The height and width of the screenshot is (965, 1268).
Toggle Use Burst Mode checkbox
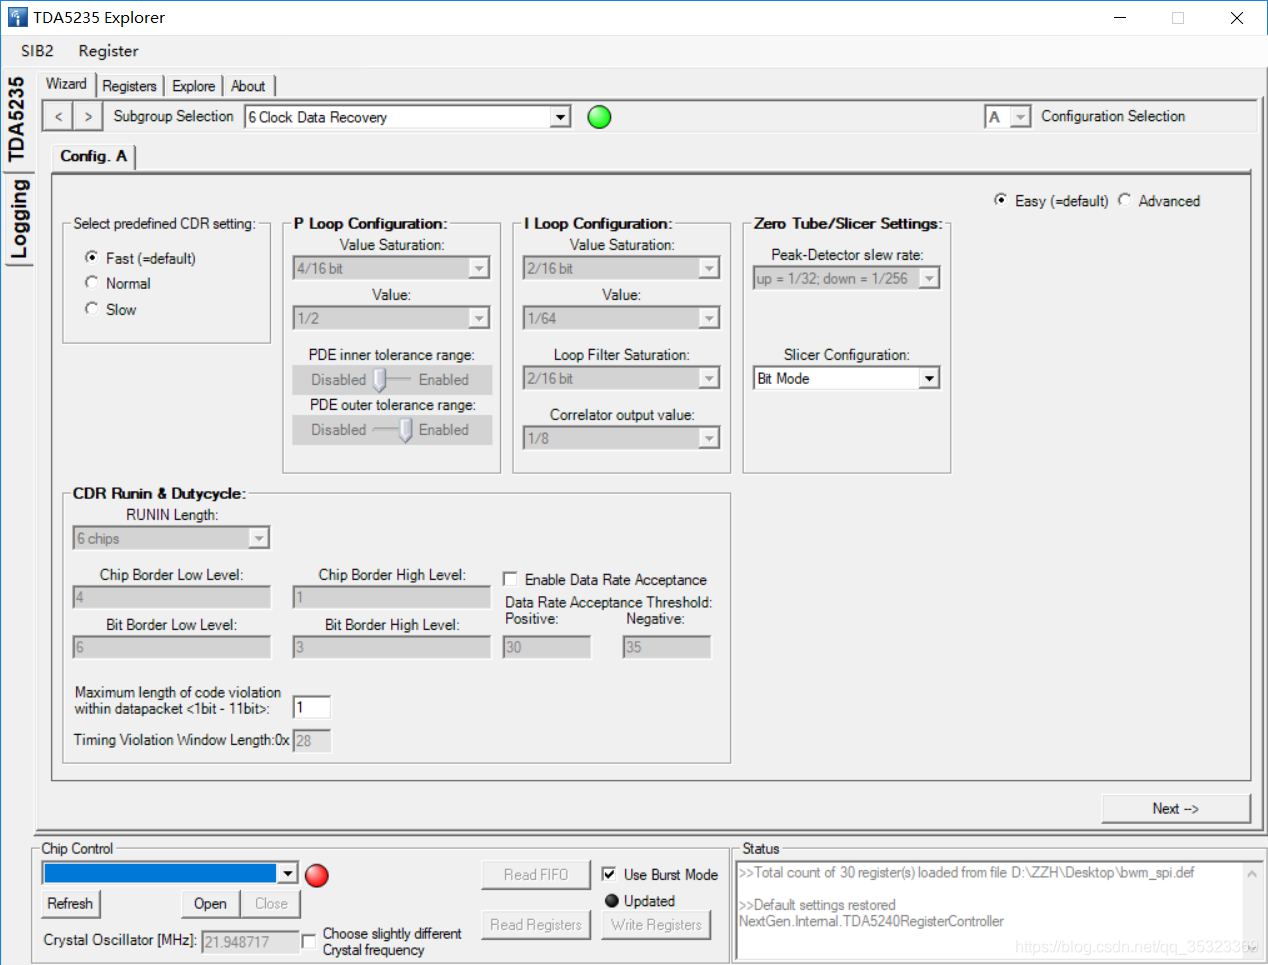609,874
